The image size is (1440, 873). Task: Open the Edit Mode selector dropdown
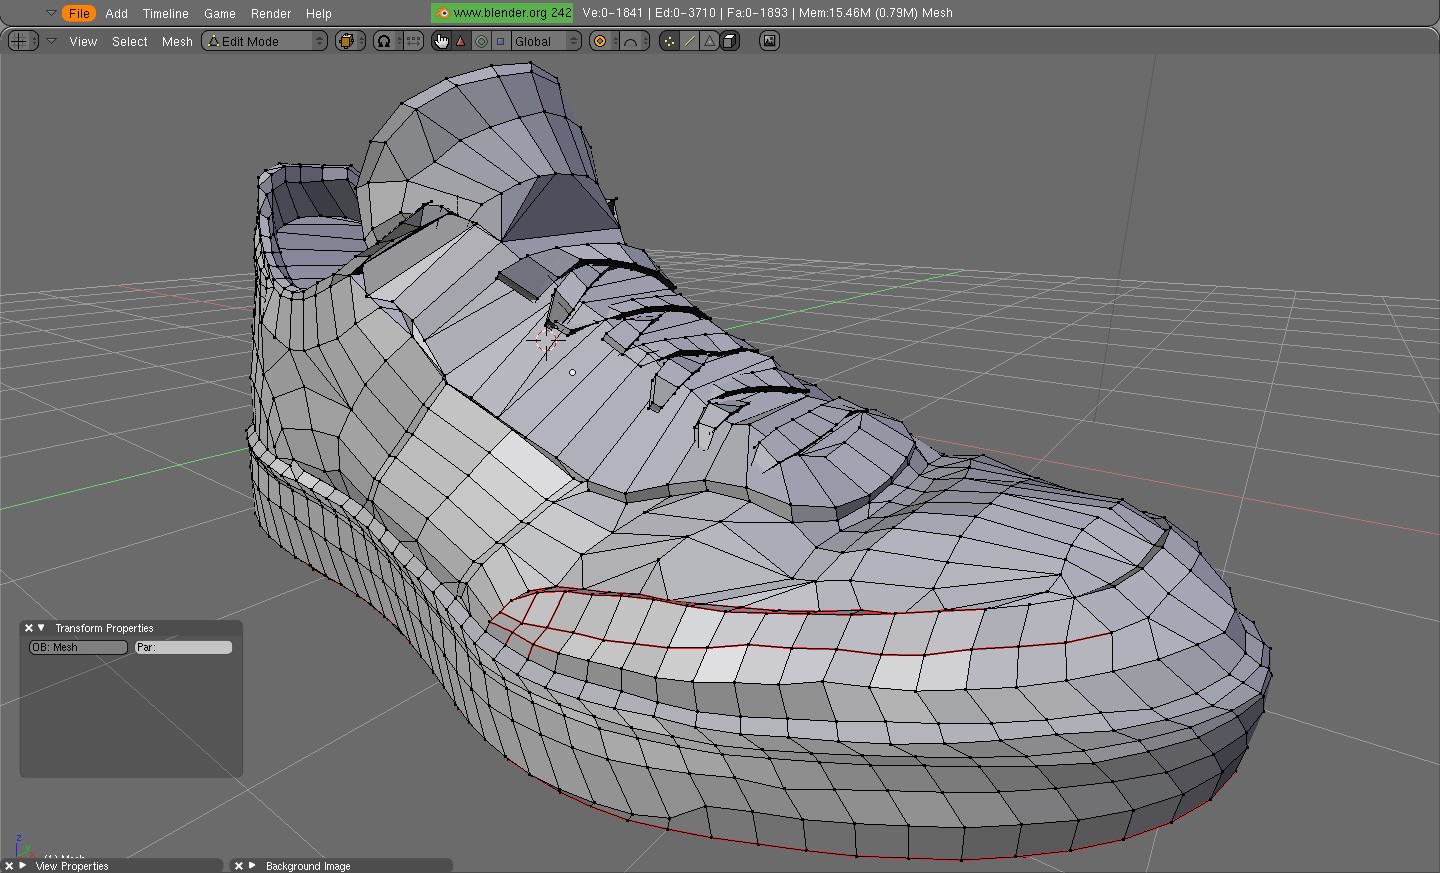point(264,41)
